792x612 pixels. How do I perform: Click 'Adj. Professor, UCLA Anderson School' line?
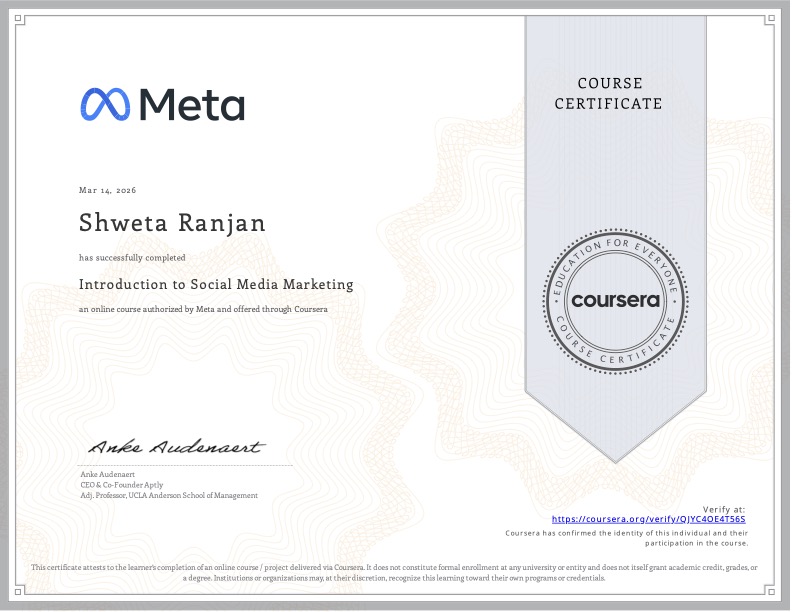click(169, 495)
